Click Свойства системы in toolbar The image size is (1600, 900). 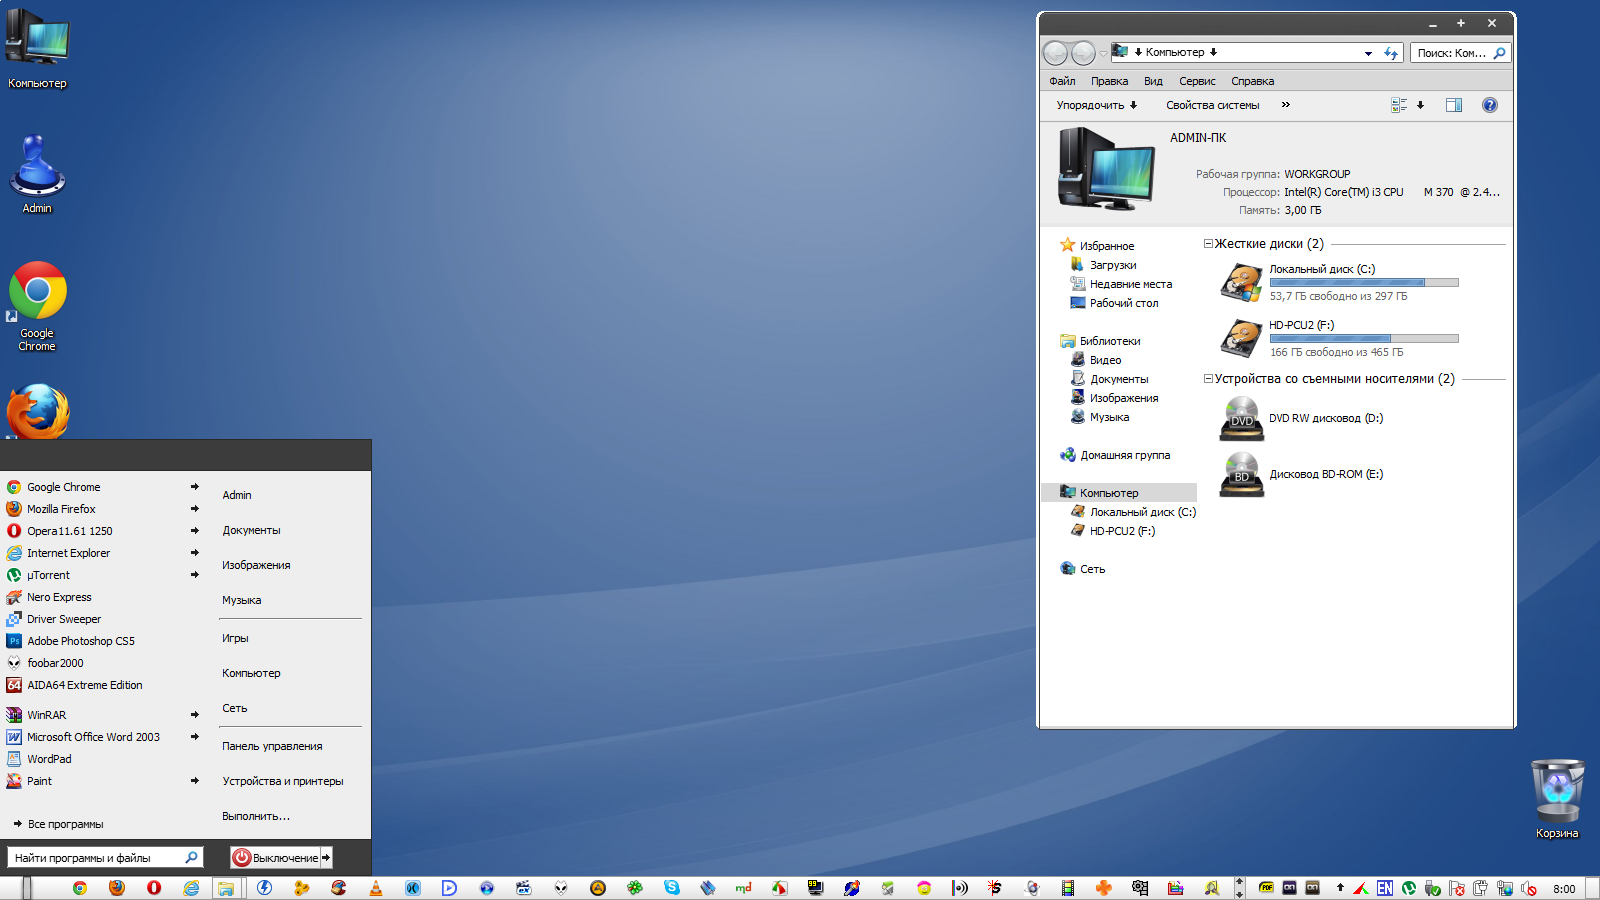pyautogui.click(x=1212, y=105)
